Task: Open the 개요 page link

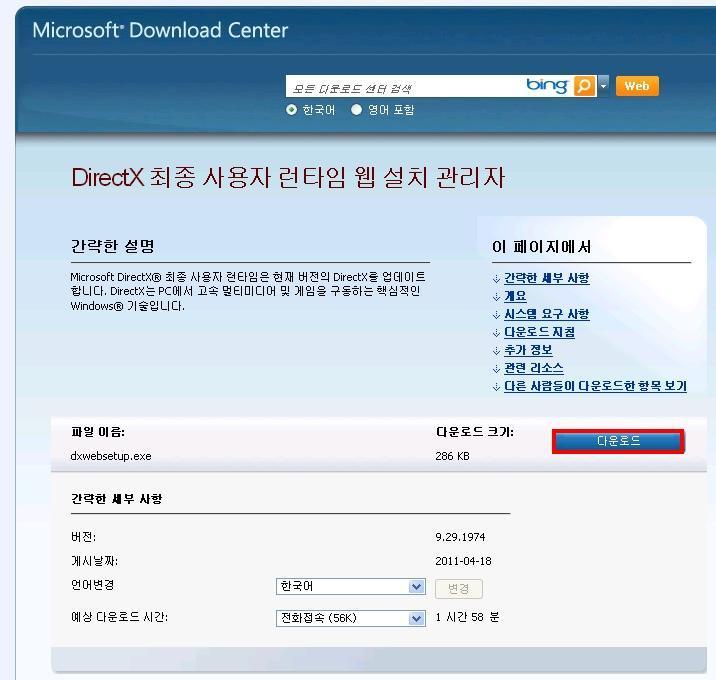Action: tap(515, 296)
